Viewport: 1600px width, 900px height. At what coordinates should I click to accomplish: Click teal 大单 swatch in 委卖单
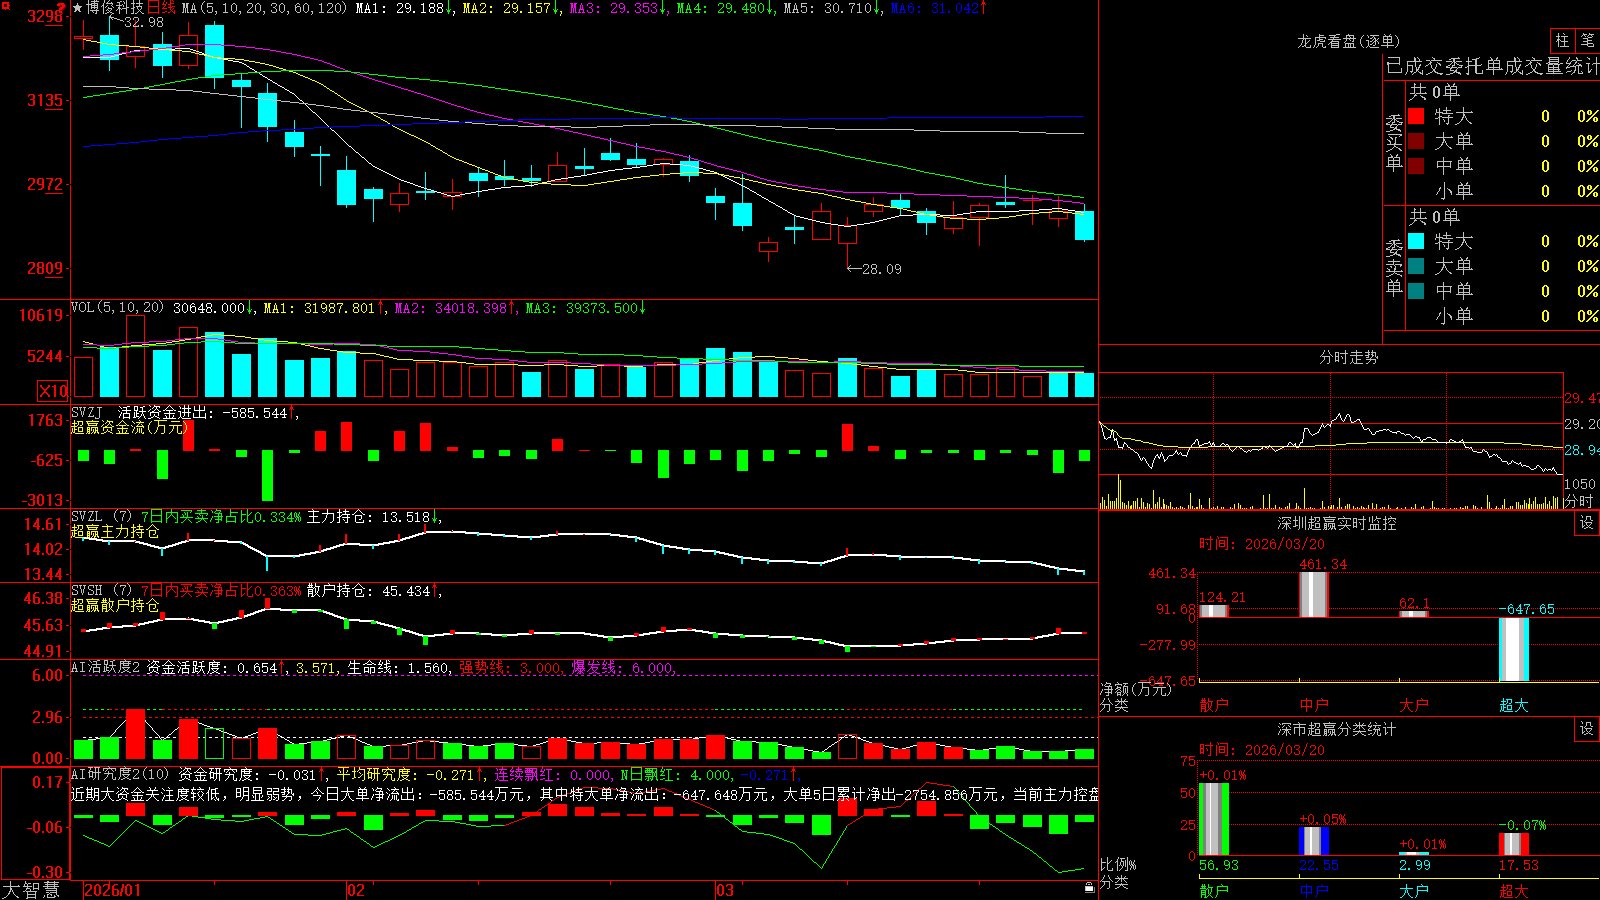[x=1416, y=266]
